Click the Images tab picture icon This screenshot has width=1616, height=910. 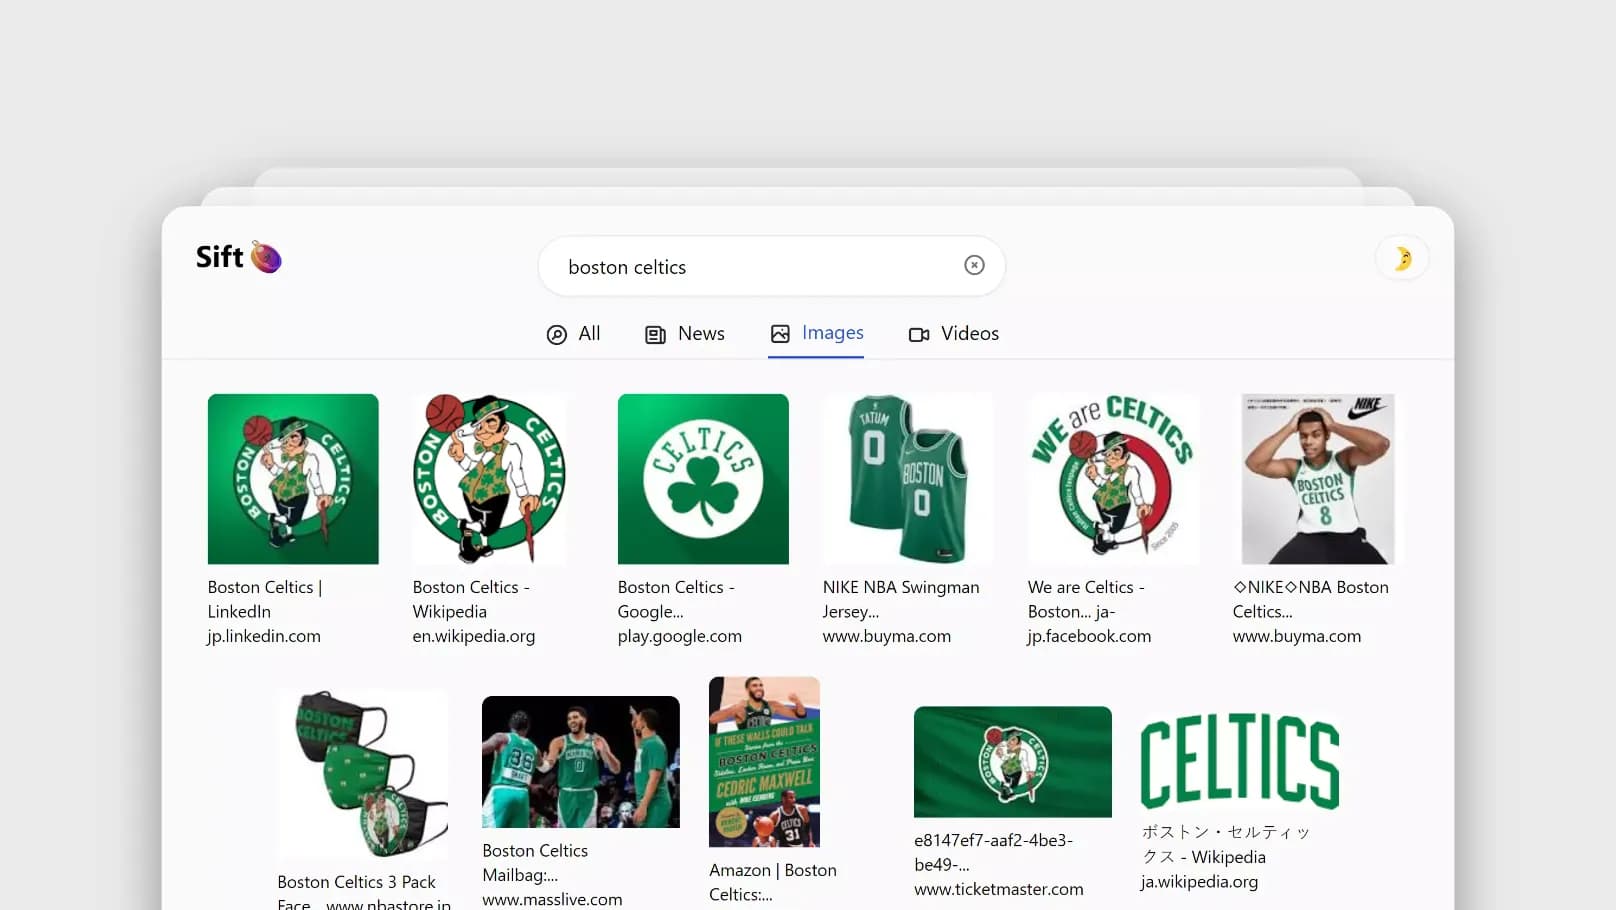pyautogui.click(x=780, y=334)
